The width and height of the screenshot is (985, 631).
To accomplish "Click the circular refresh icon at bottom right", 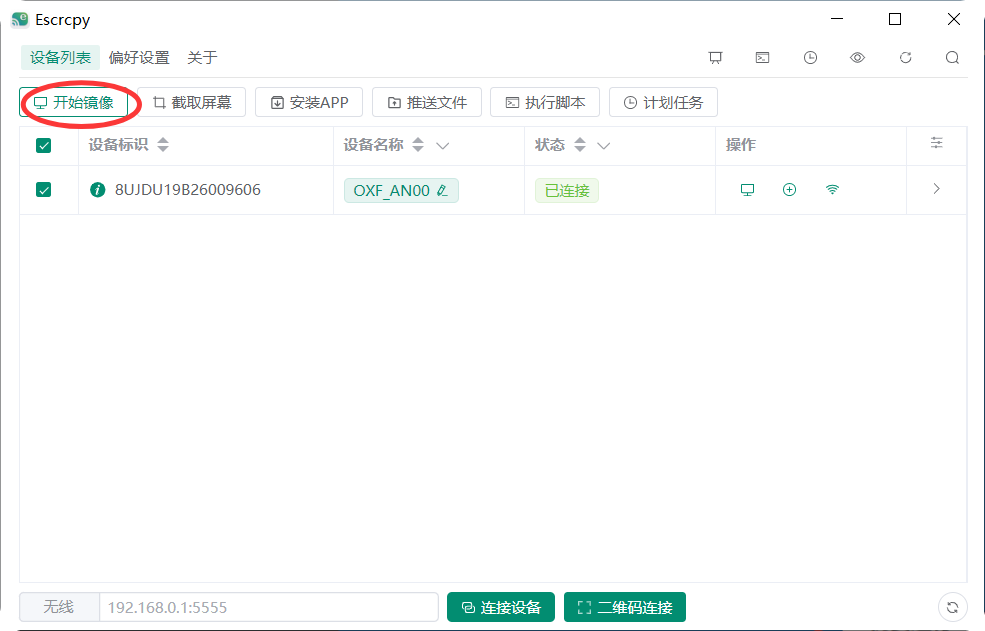I will tap(952, 607).
